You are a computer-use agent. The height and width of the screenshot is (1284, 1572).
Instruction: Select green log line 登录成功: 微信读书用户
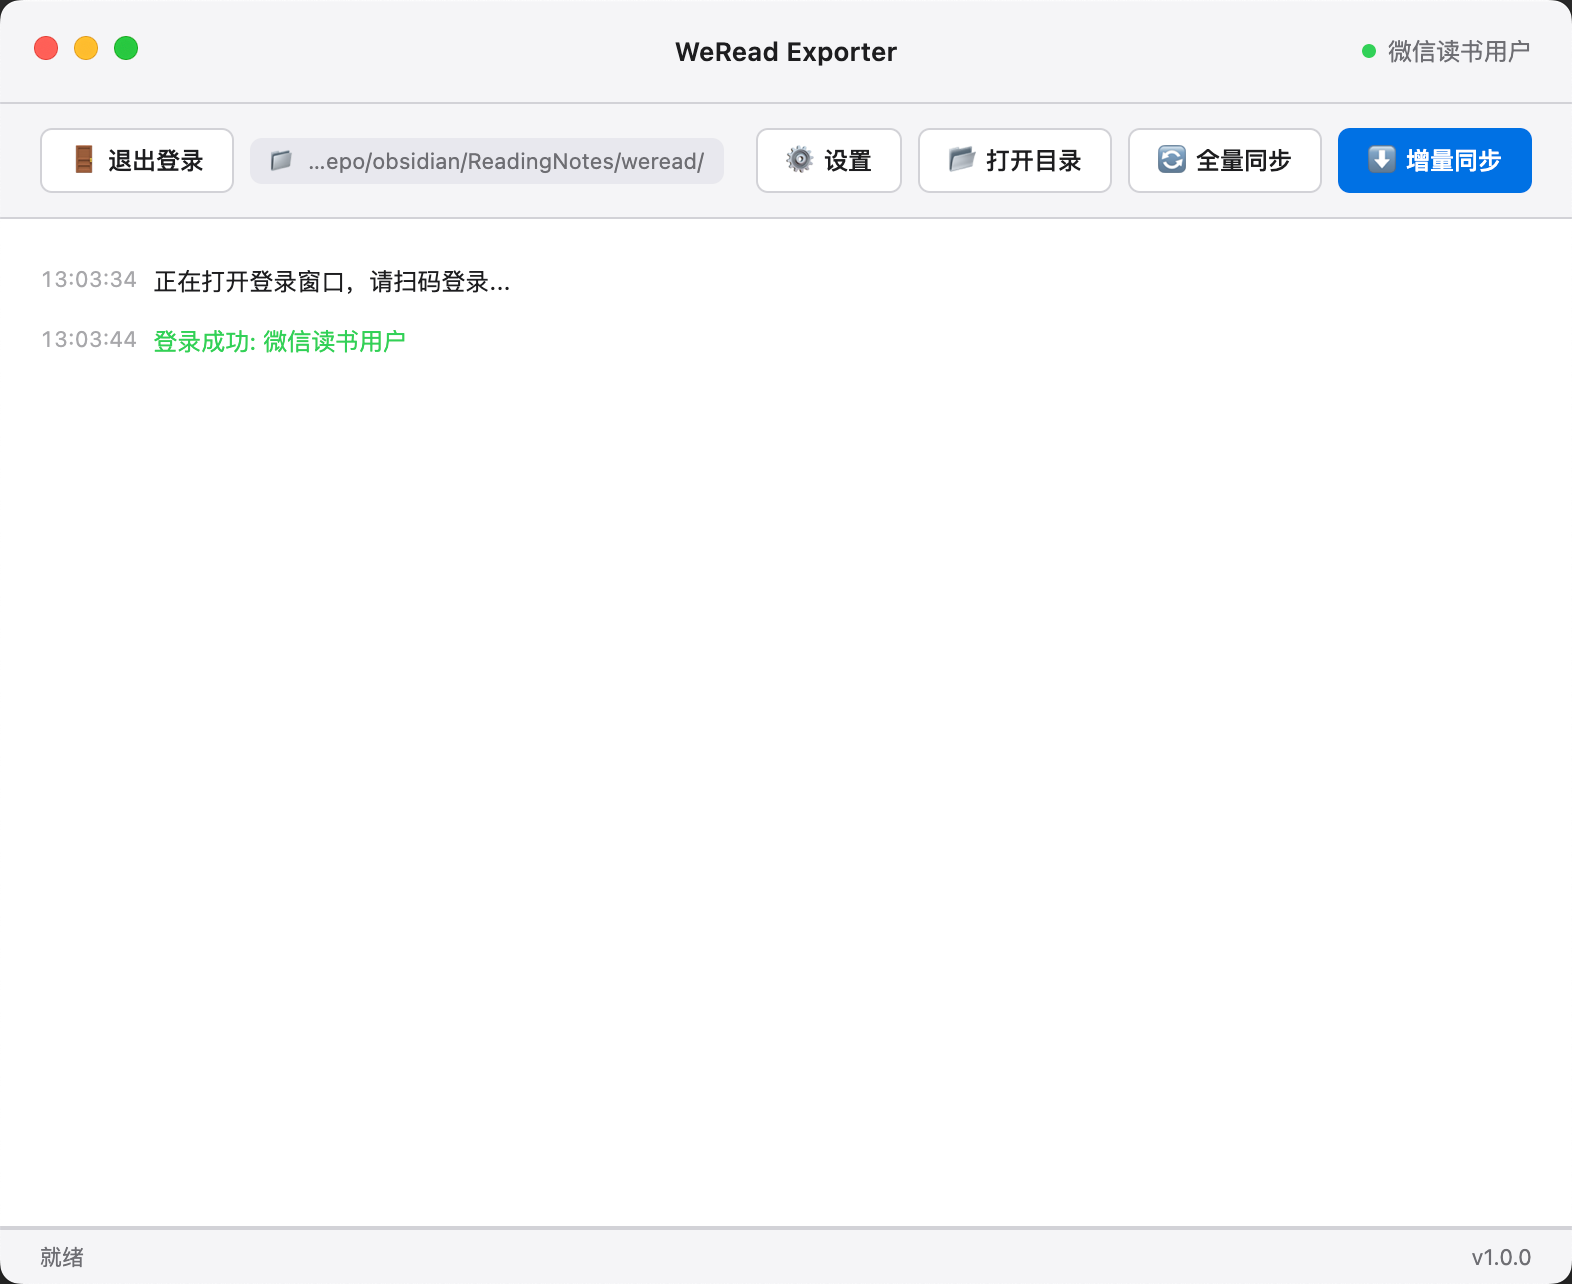coord(279,342)
